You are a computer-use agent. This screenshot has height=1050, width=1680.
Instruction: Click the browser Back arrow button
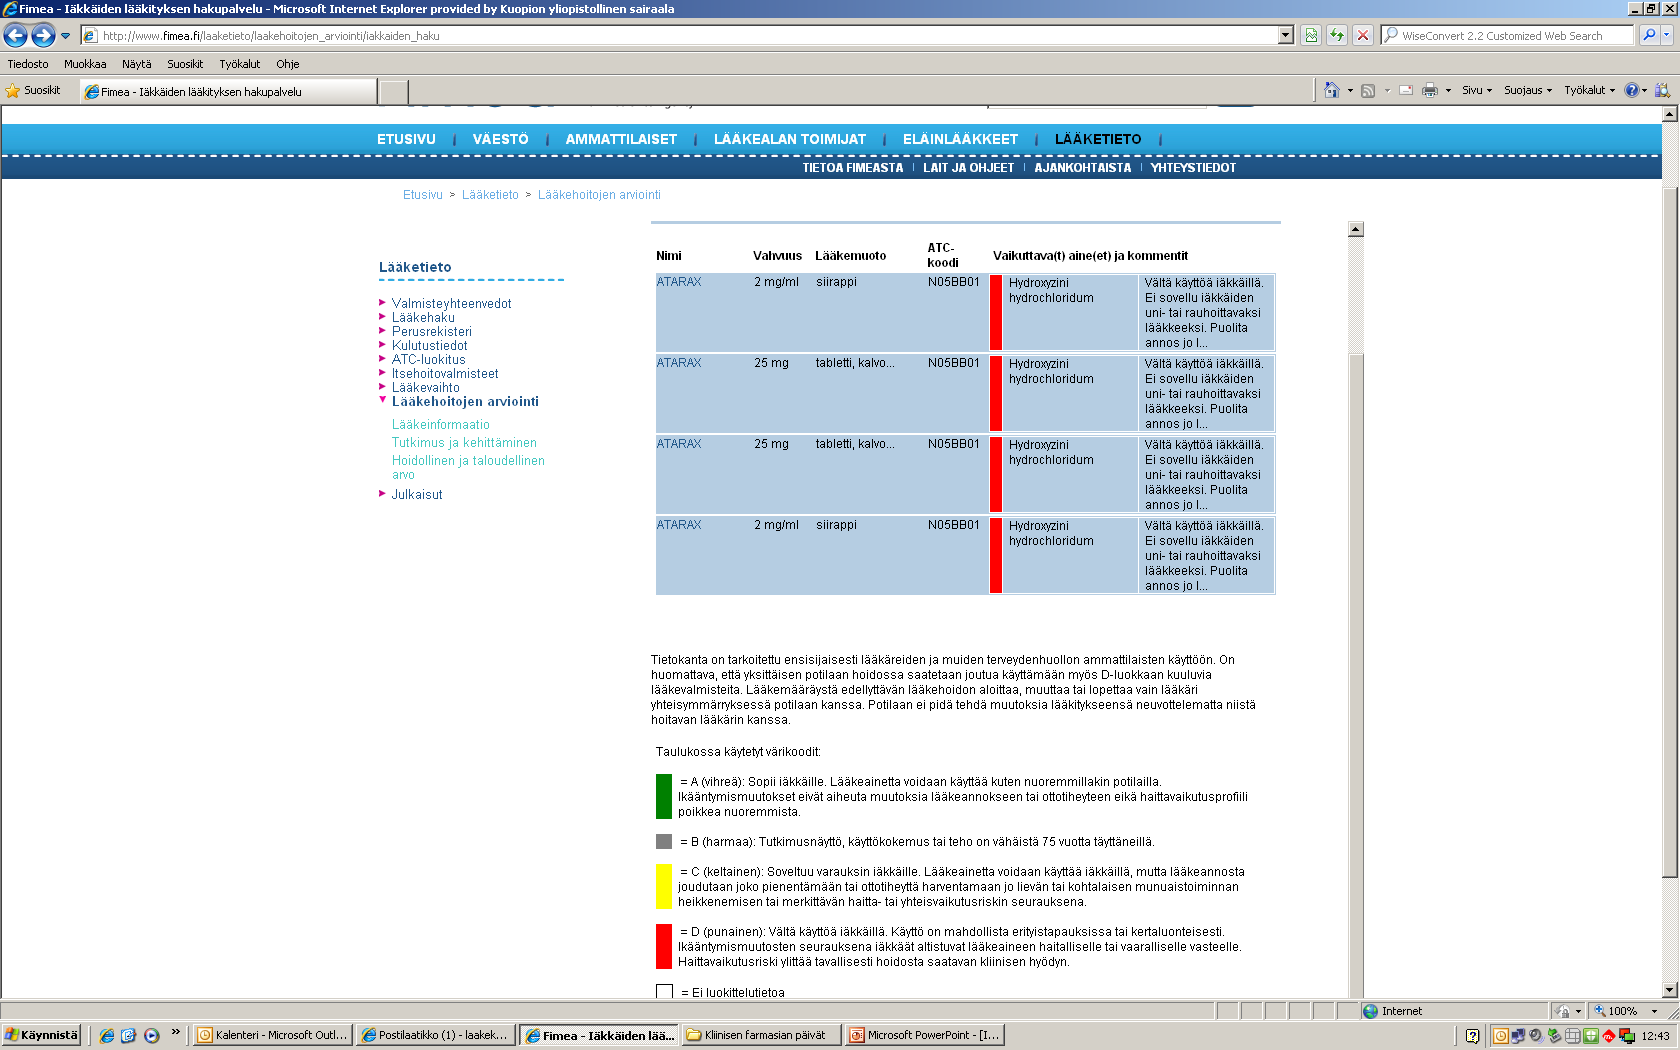(x=15, y=36)
